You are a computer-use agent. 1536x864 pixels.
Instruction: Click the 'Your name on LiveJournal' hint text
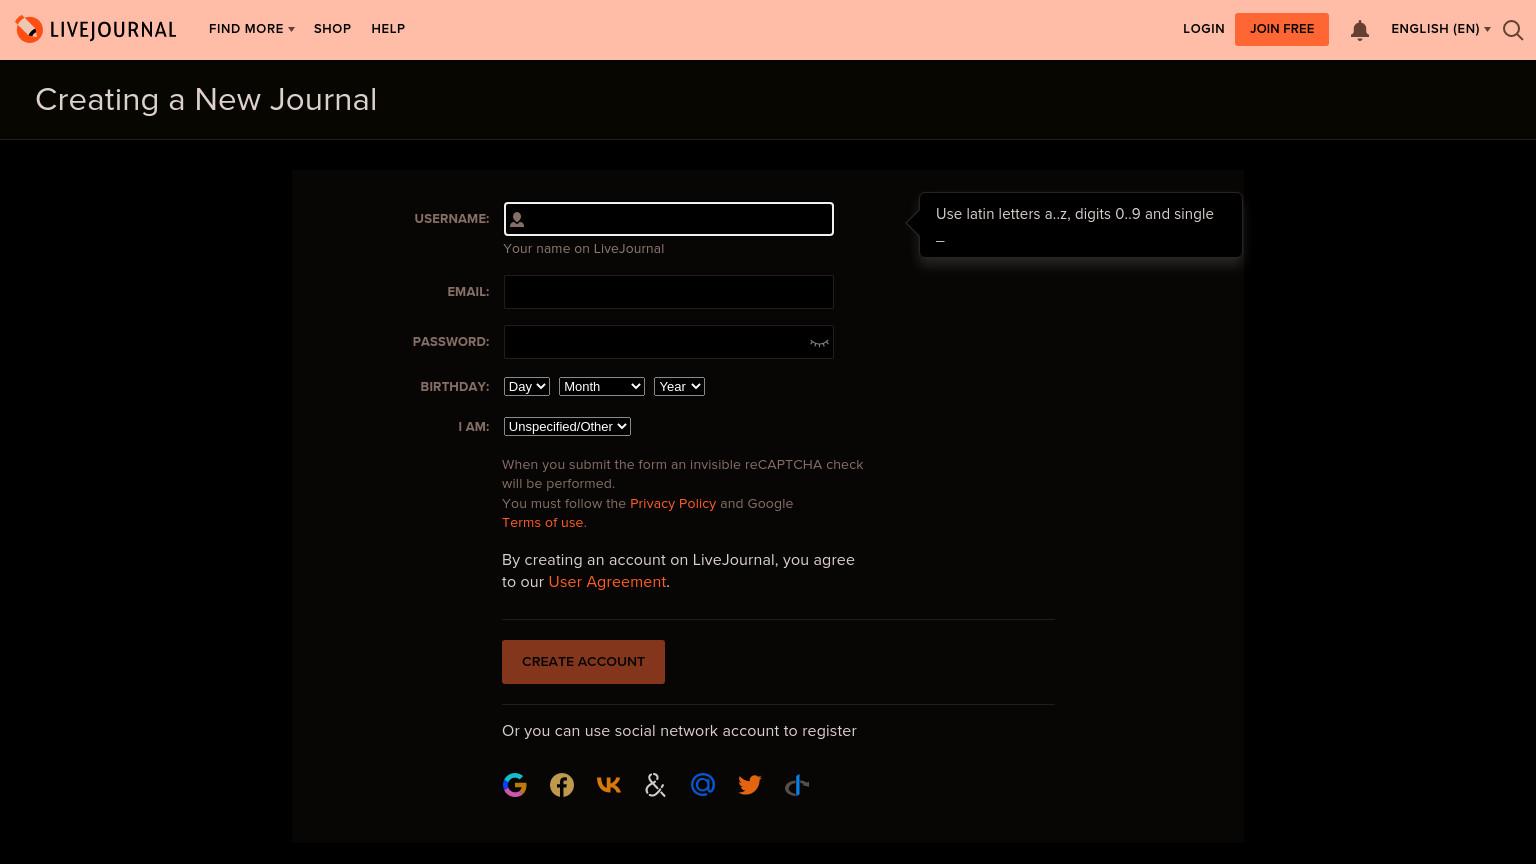click(584, 248)
